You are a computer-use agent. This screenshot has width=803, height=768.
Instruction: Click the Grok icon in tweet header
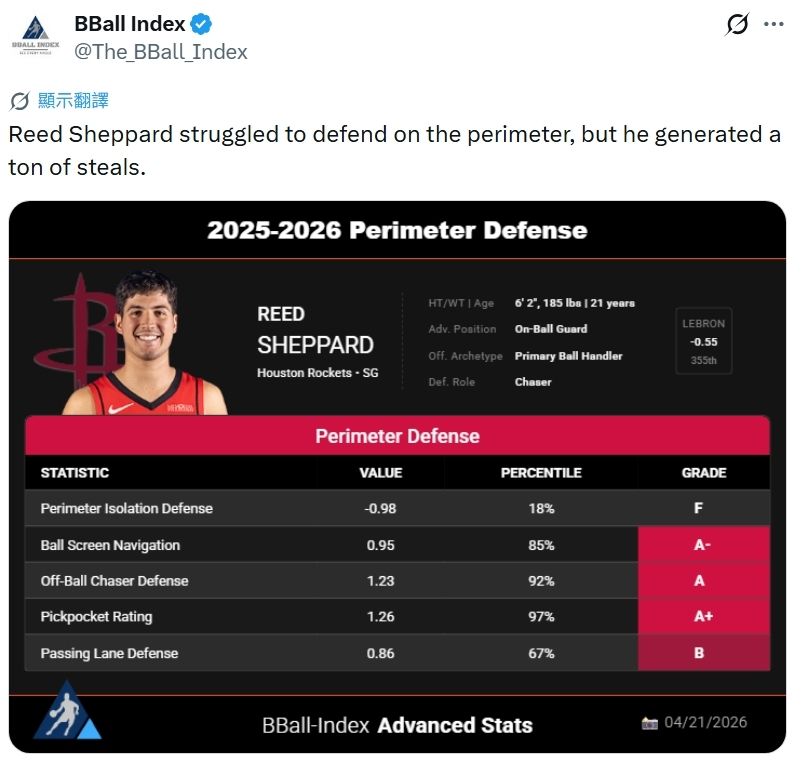737,24
